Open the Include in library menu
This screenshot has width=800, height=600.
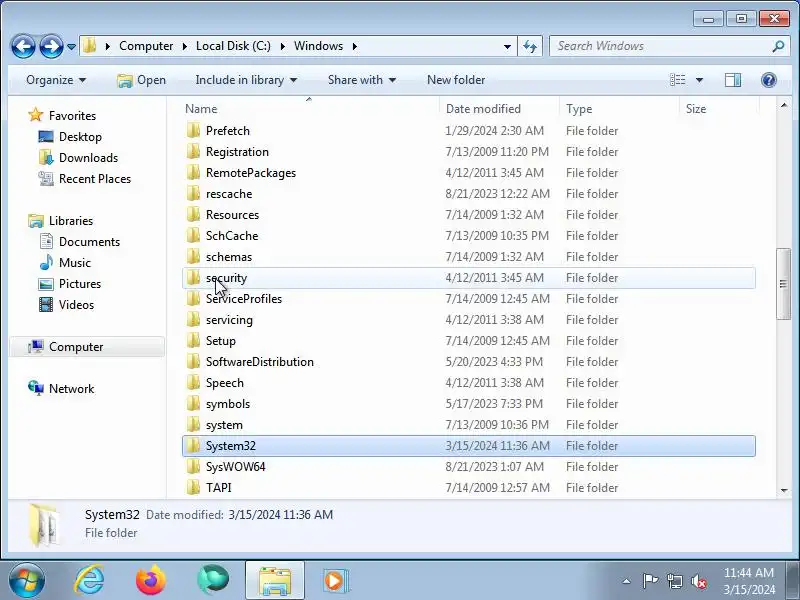pyautogui.click(x=246, y=80)
